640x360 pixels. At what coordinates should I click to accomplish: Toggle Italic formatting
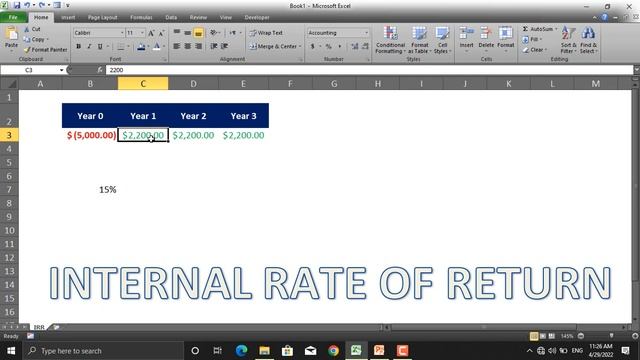tap(89, 47)
